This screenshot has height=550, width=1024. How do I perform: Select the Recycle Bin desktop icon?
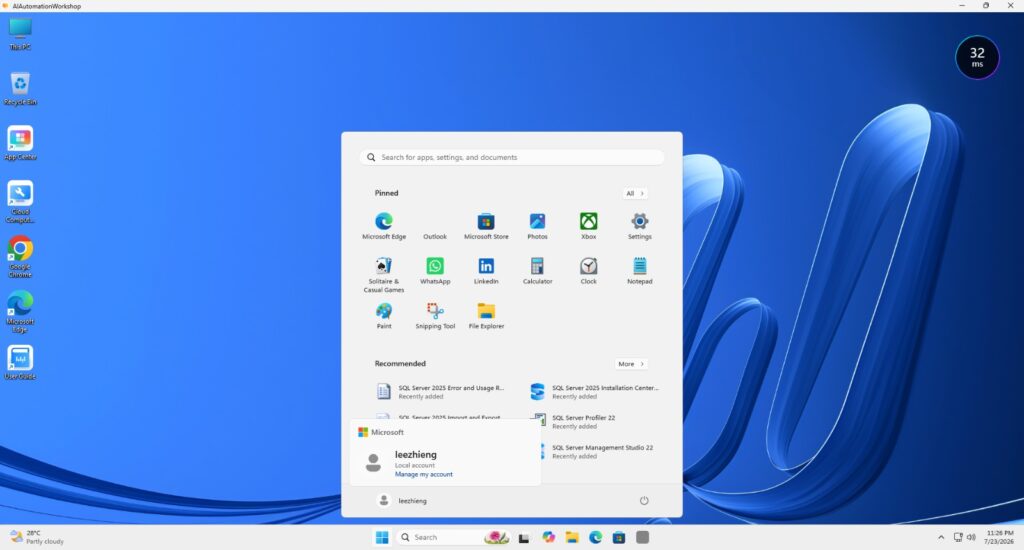pos(20,89)
